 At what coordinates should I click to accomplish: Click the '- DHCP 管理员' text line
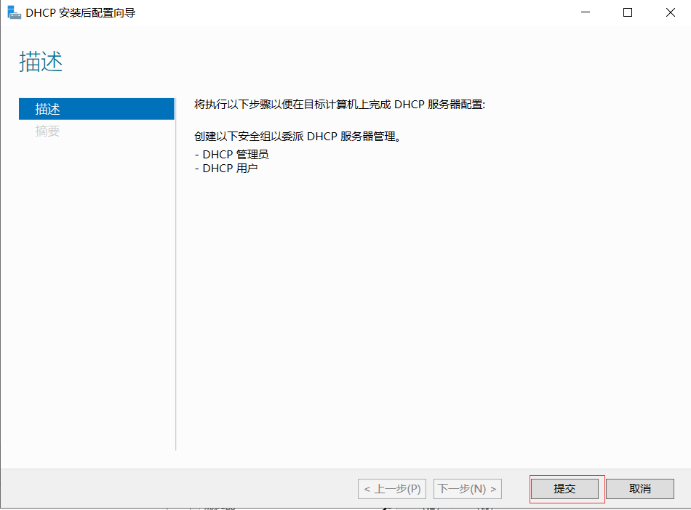point(231,154)
